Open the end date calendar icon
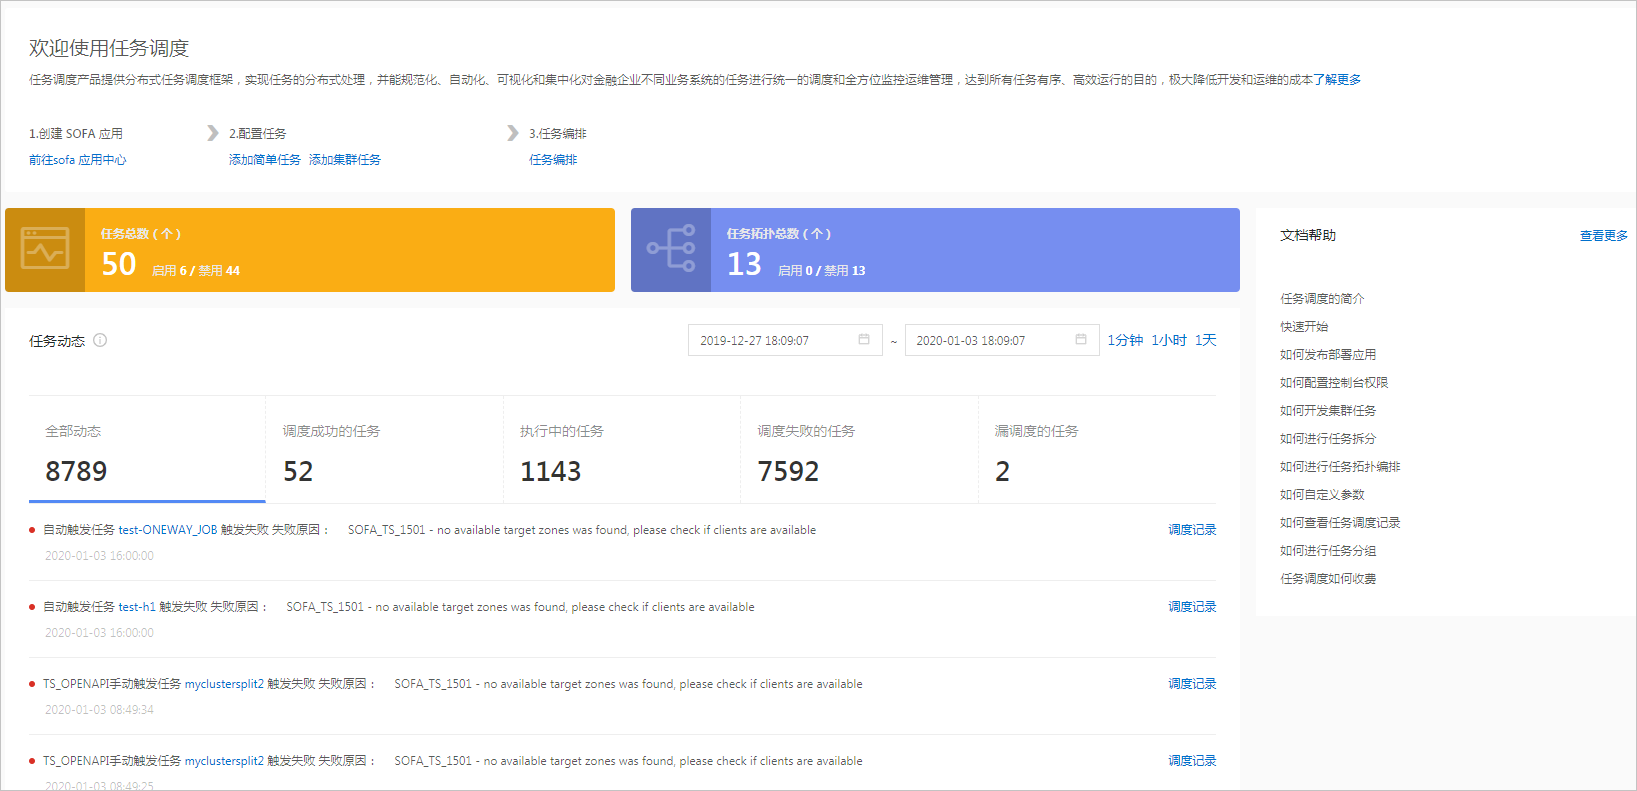This screenshot has width=1637, height=791. point(1081,340)
